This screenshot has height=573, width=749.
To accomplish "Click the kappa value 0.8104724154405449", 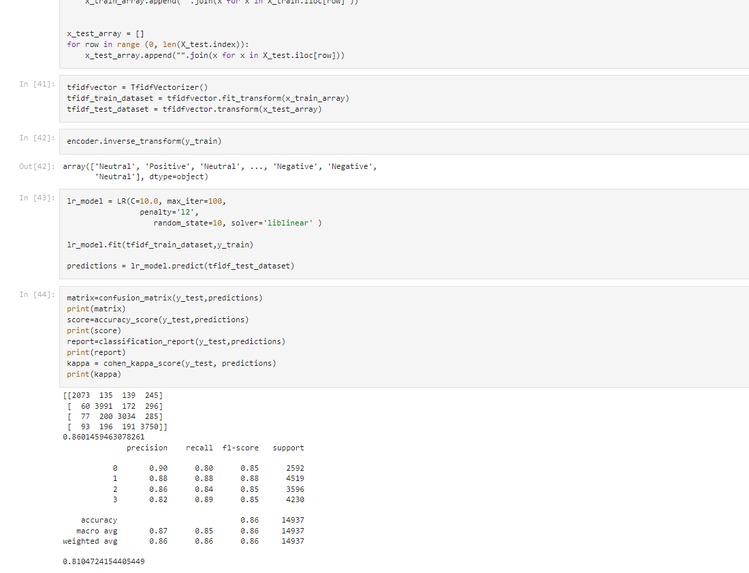I will 104,562.
